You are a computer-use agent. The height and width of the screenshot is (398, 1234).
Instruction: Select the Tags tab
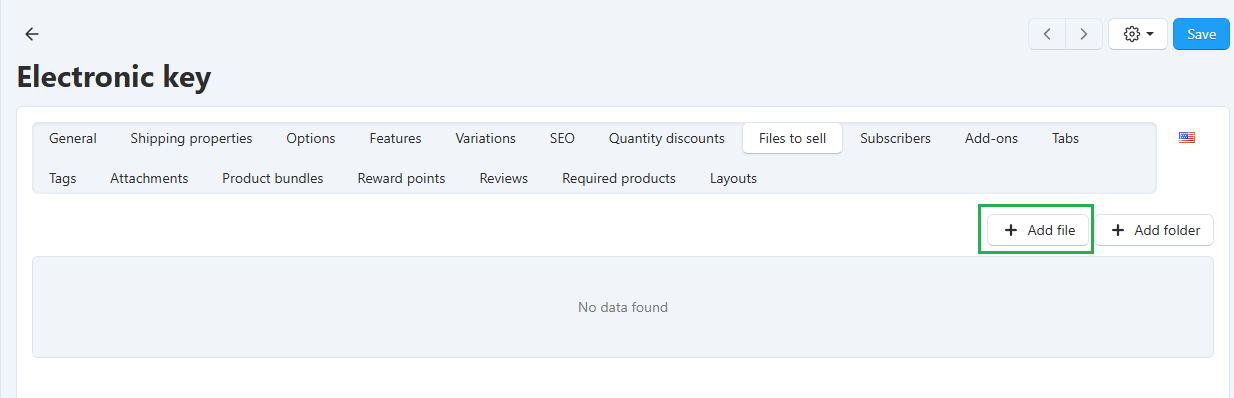point(63,178)
